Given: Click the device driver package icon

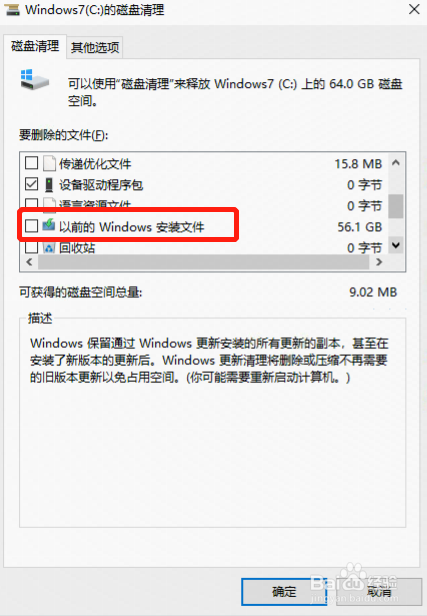Looking at the screenshot, I should pyautogui.click(x=49, y=185).
